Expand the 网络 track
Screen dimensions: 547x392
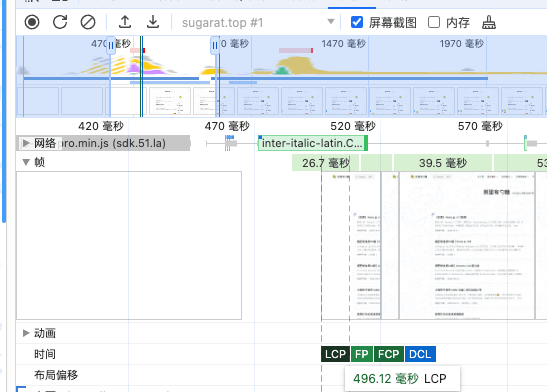coord(26,143)
